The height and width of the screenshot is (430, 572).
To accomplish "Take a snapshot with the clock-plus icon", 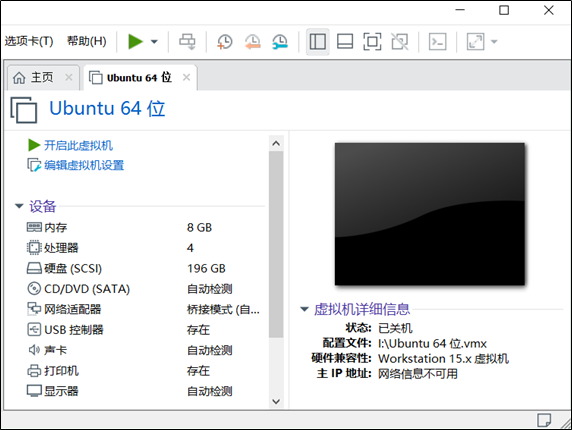I will (225, 41).
